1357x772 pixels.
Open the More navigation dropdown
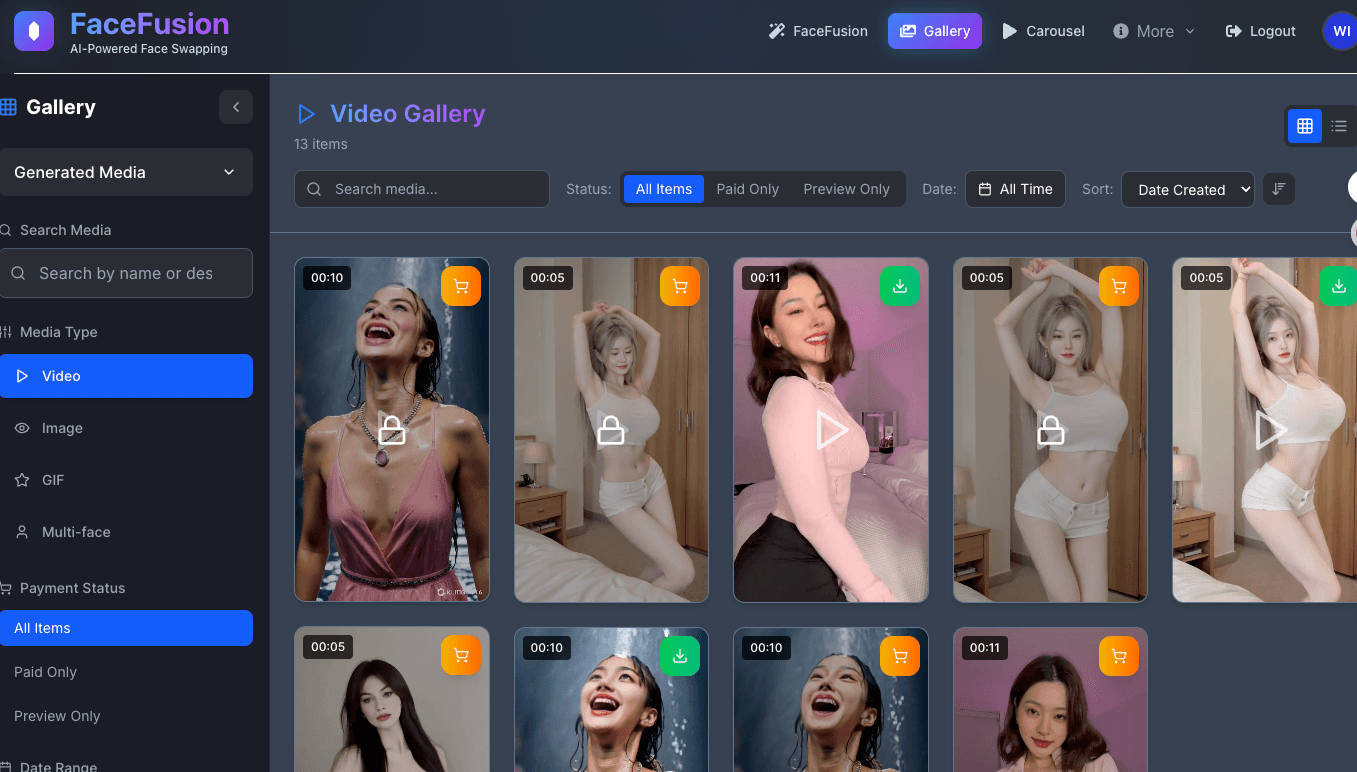(1153, 31)
